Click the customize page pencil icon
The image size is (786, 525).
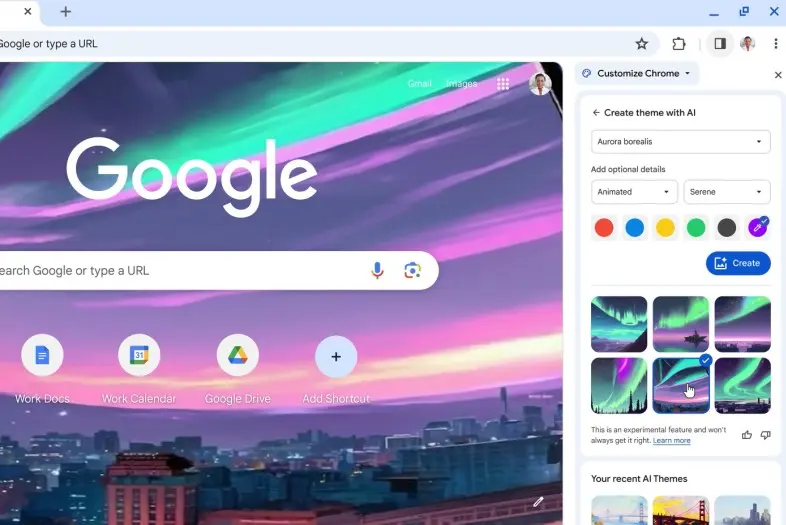coord(538,501)
